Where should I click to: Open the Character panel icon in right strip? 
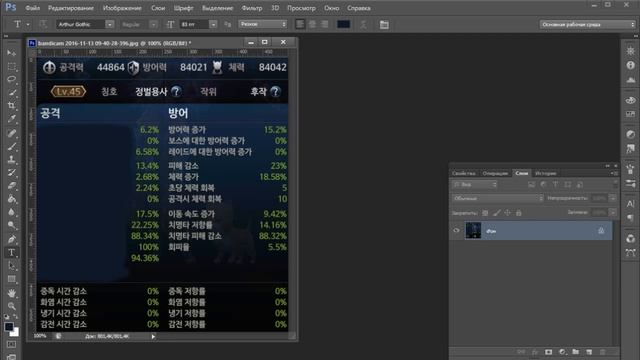tap(631, 203)
